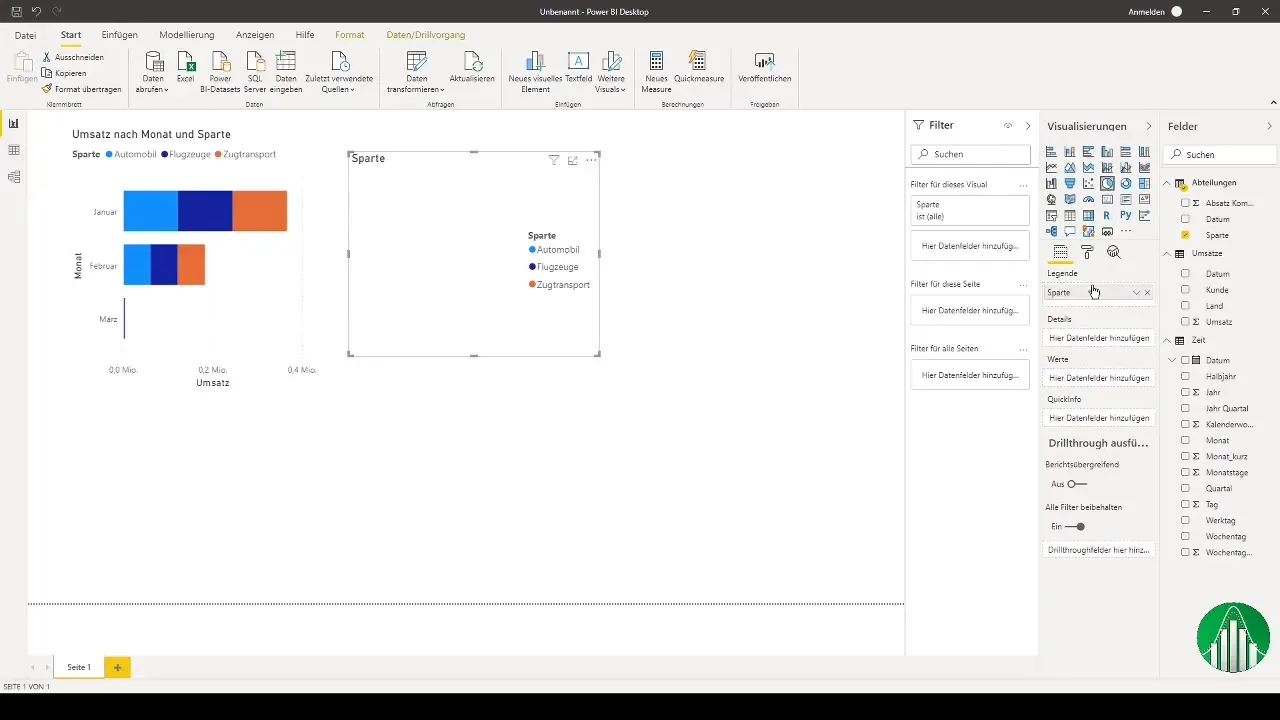Image resolution: width=1280 pixels, height=720 pixels.
Task: Click the filter icon on Sparte visual
Action: tap(553, 160)
